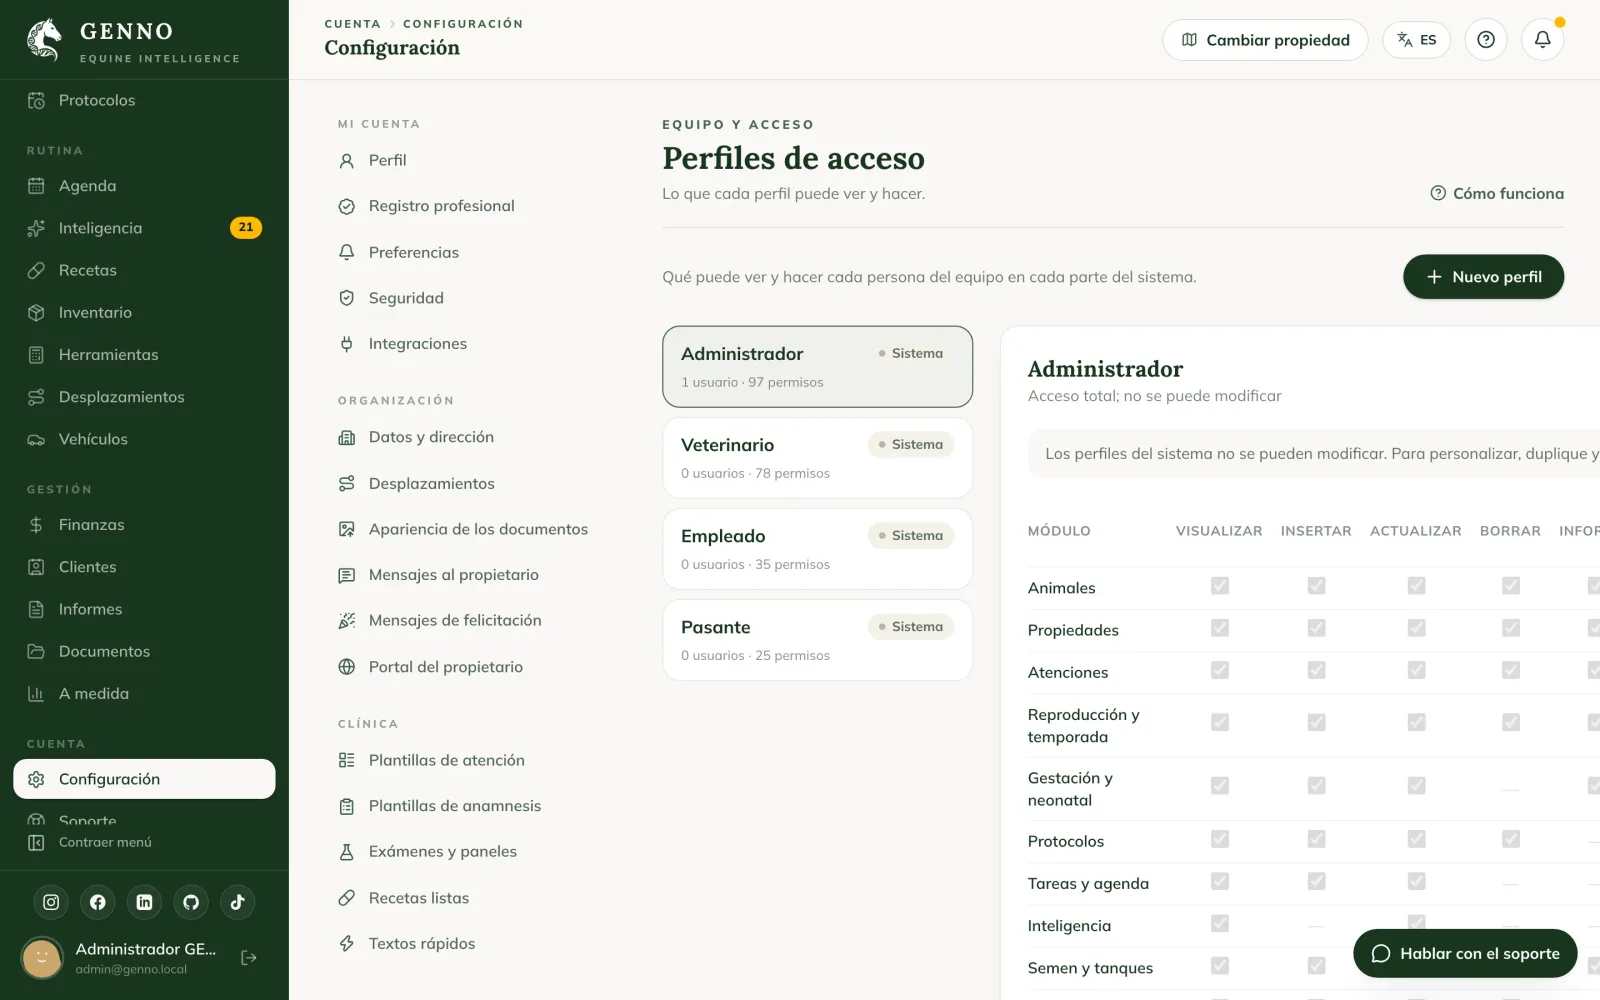This screenshot has width=1600, height=1000.
Task: Go to Clientes in the sidebar
Action: pos(144,567)
